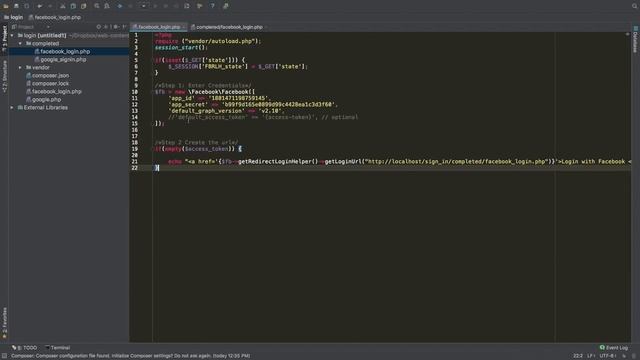
Task: Open Search Everywhere magnifier icon
Action: point(634,6)
